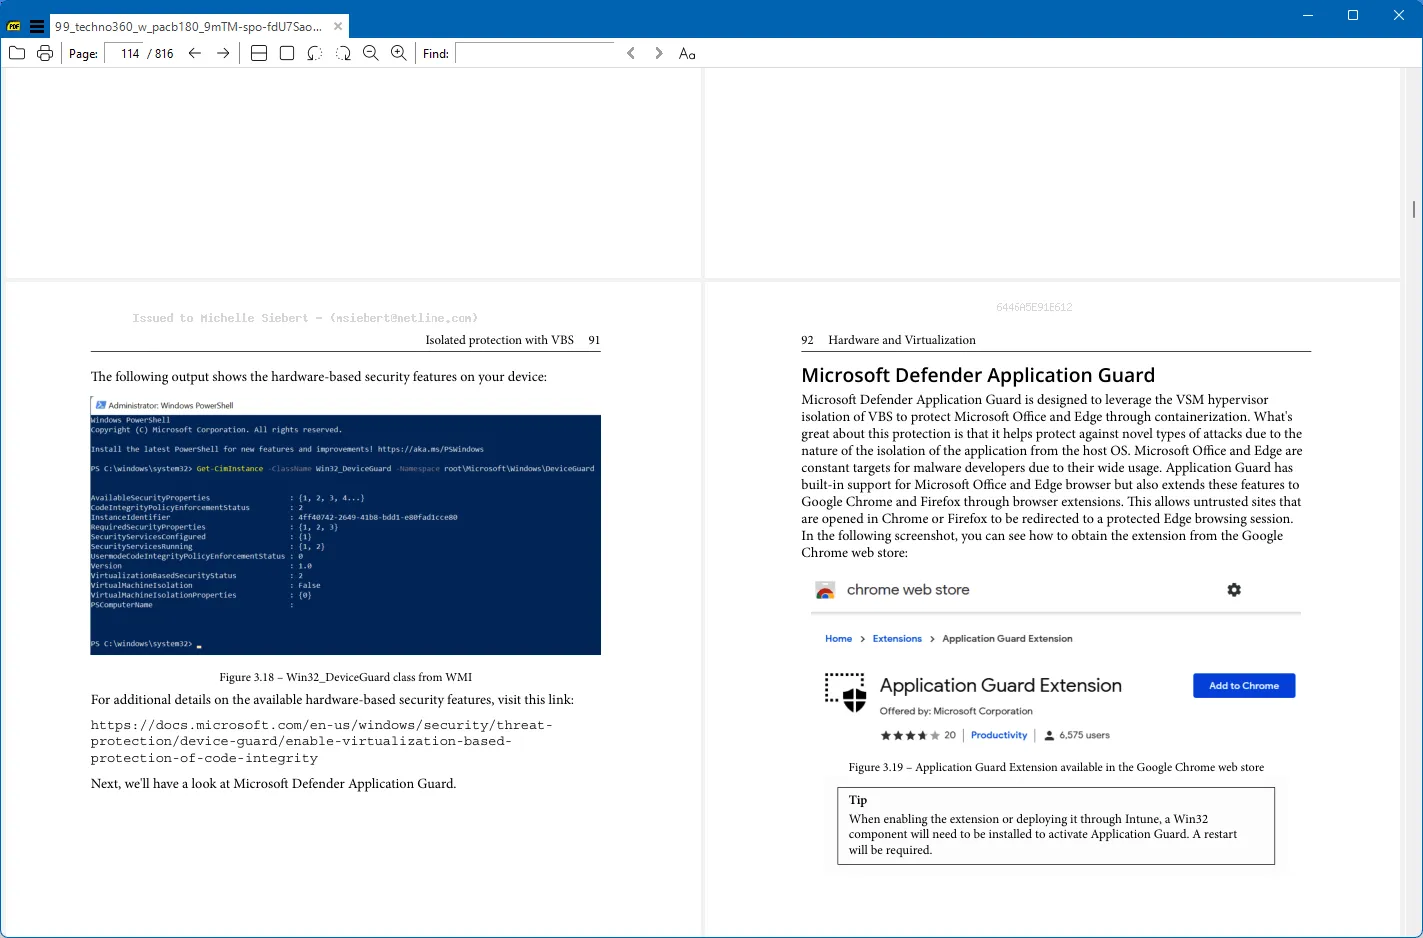This screenshot has height=938, width=1423.
Task: Click the open file folder icon
Action: click(x=17, y=53)
